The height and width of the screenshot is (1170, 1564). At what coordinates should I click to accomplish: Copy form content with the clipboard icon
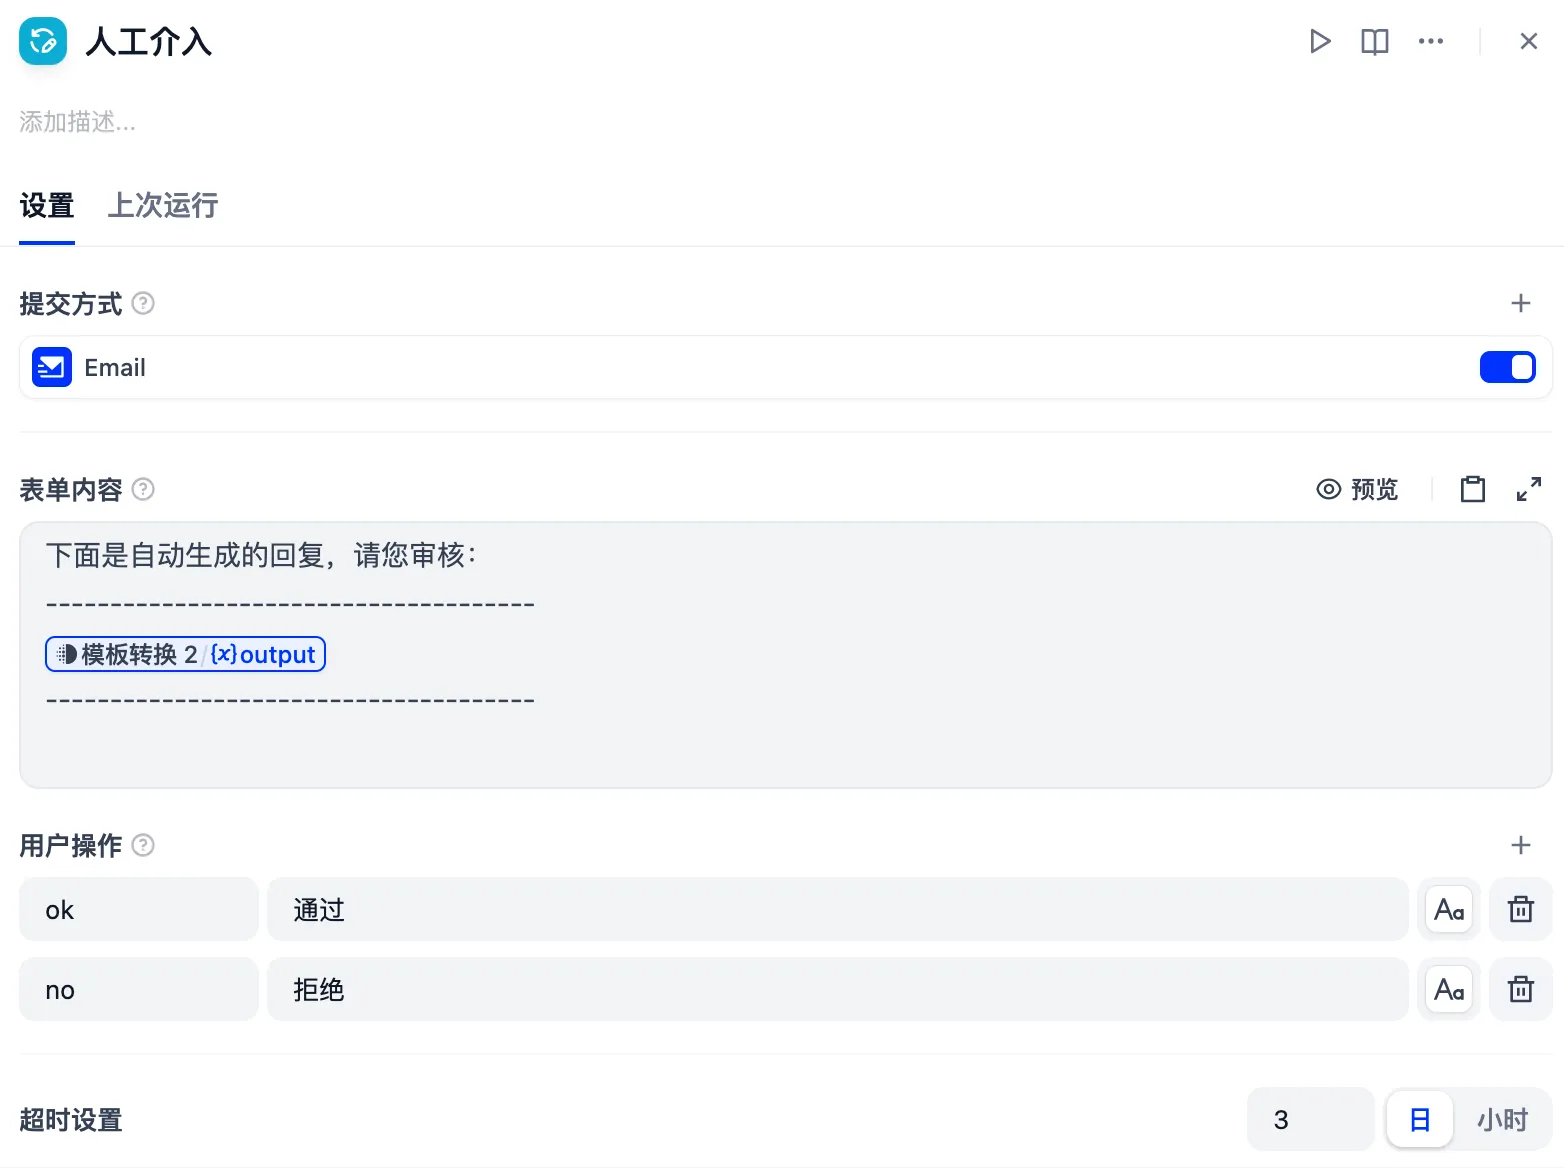pyautogui.click(x=1473, y=489)
